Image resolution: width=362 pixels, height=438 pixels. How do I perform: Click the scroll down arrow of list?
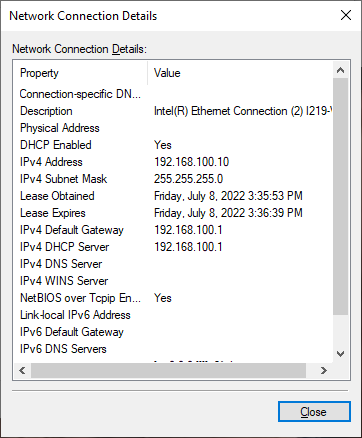tap(340, 354)
